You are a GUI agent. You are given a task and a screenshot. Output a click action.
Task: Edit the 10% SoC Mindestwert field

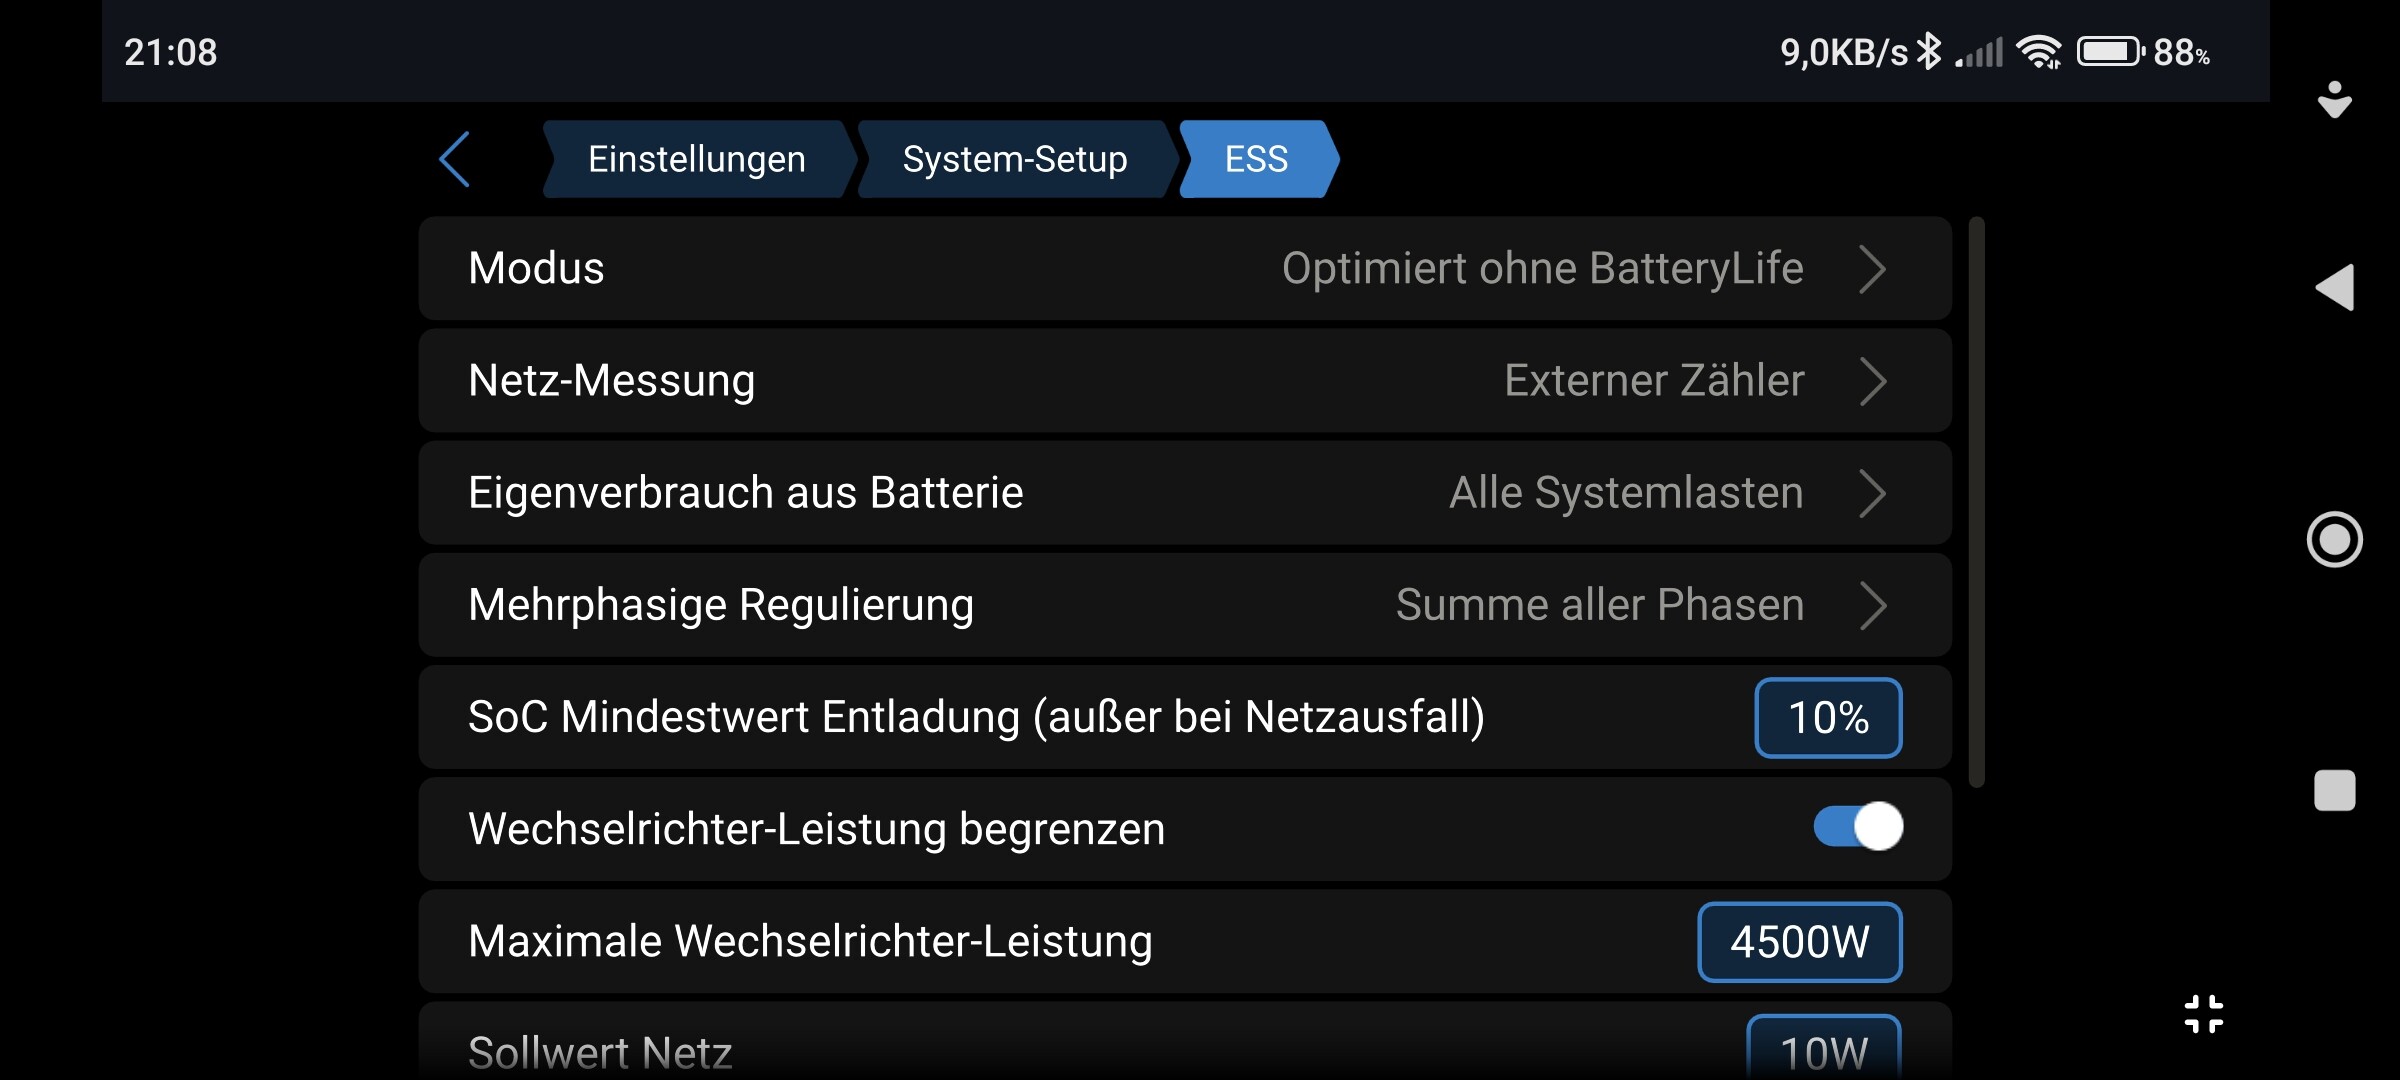tap(1828, 718)
